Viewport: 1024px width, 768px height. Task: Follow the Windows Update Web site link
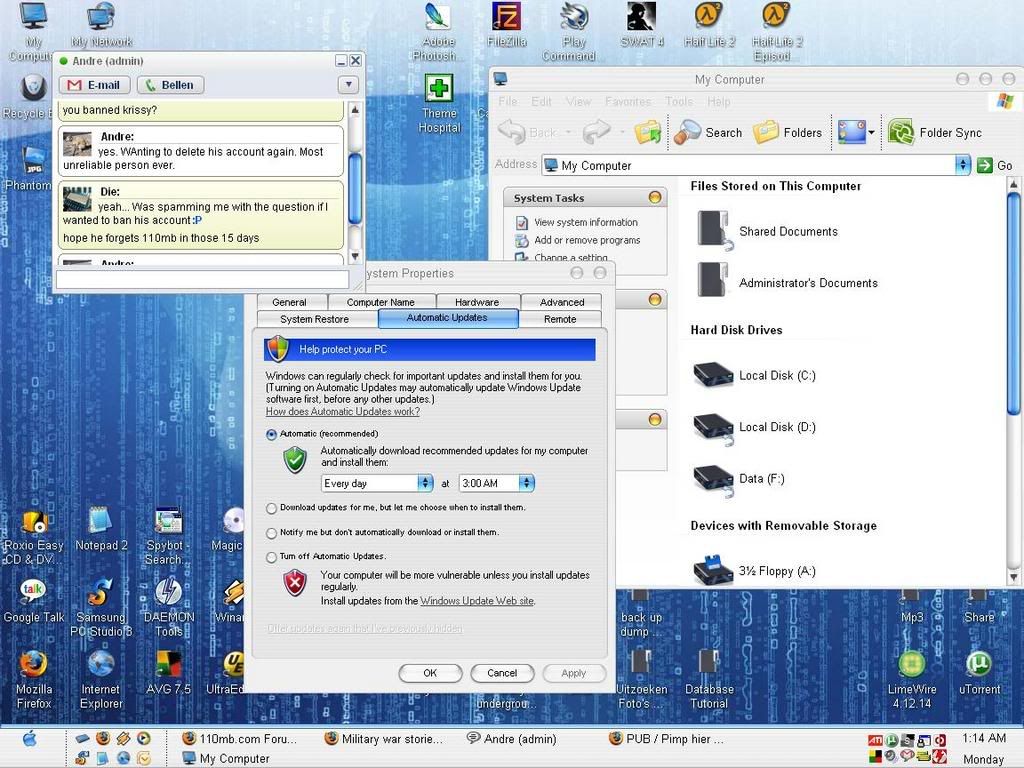pos(477,601)
